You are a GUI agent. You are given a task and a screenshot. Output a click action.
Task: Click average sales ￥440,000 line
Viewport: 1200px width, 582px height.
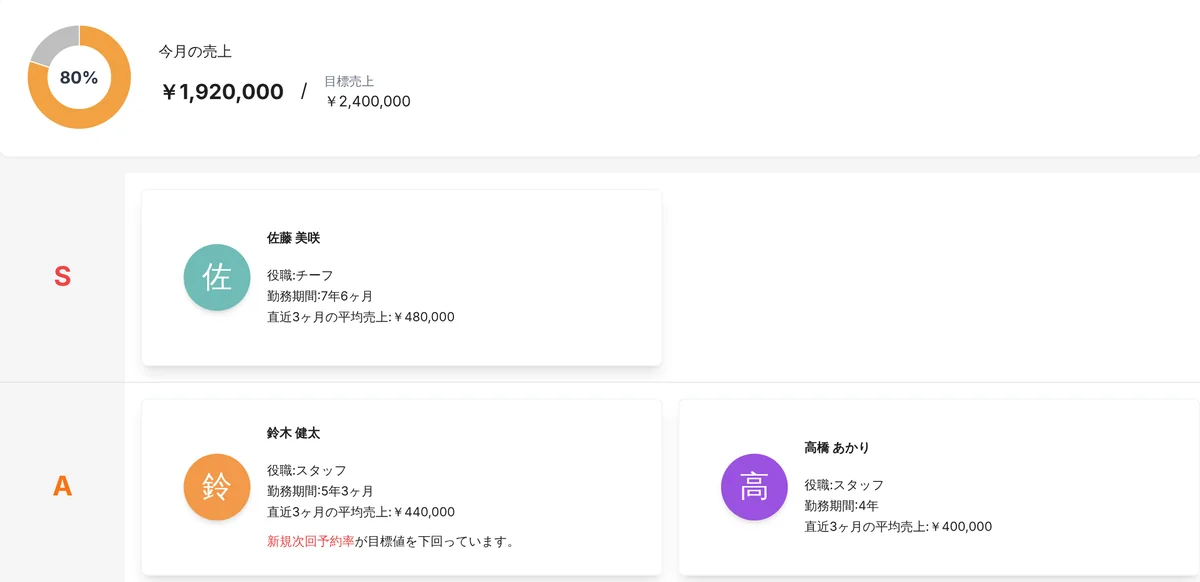[x=361, y=512]
